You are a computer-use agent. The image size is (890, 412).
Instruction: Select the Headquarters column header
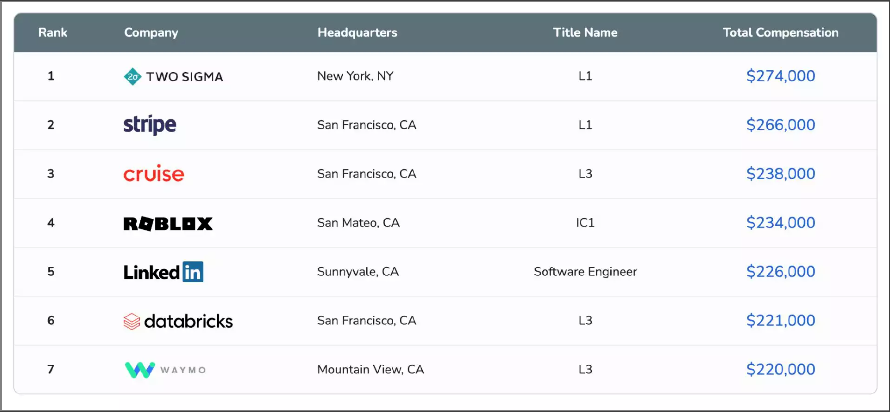(x=357, y=32)
